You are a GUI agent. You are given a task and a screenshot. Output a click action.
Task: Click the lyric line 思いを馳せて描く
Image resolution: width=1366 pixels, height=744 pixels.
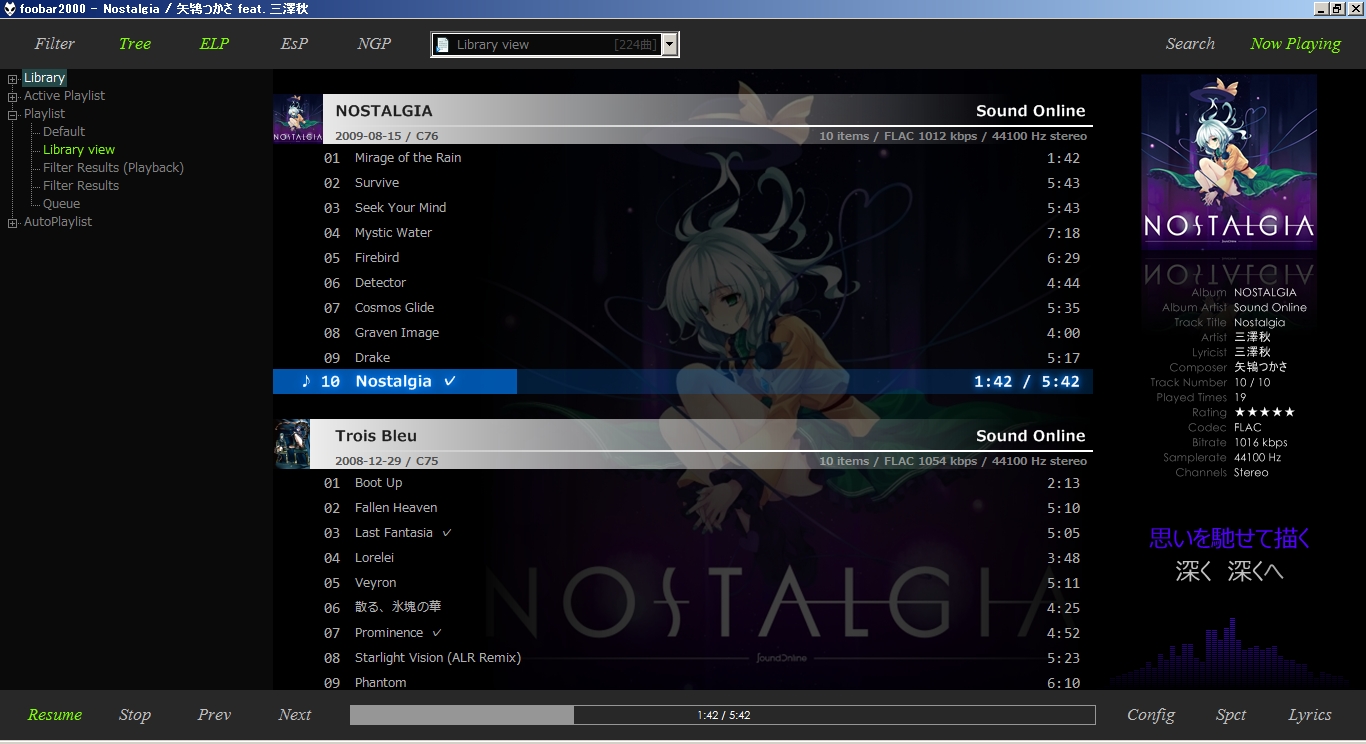(x=1230, y=538)
